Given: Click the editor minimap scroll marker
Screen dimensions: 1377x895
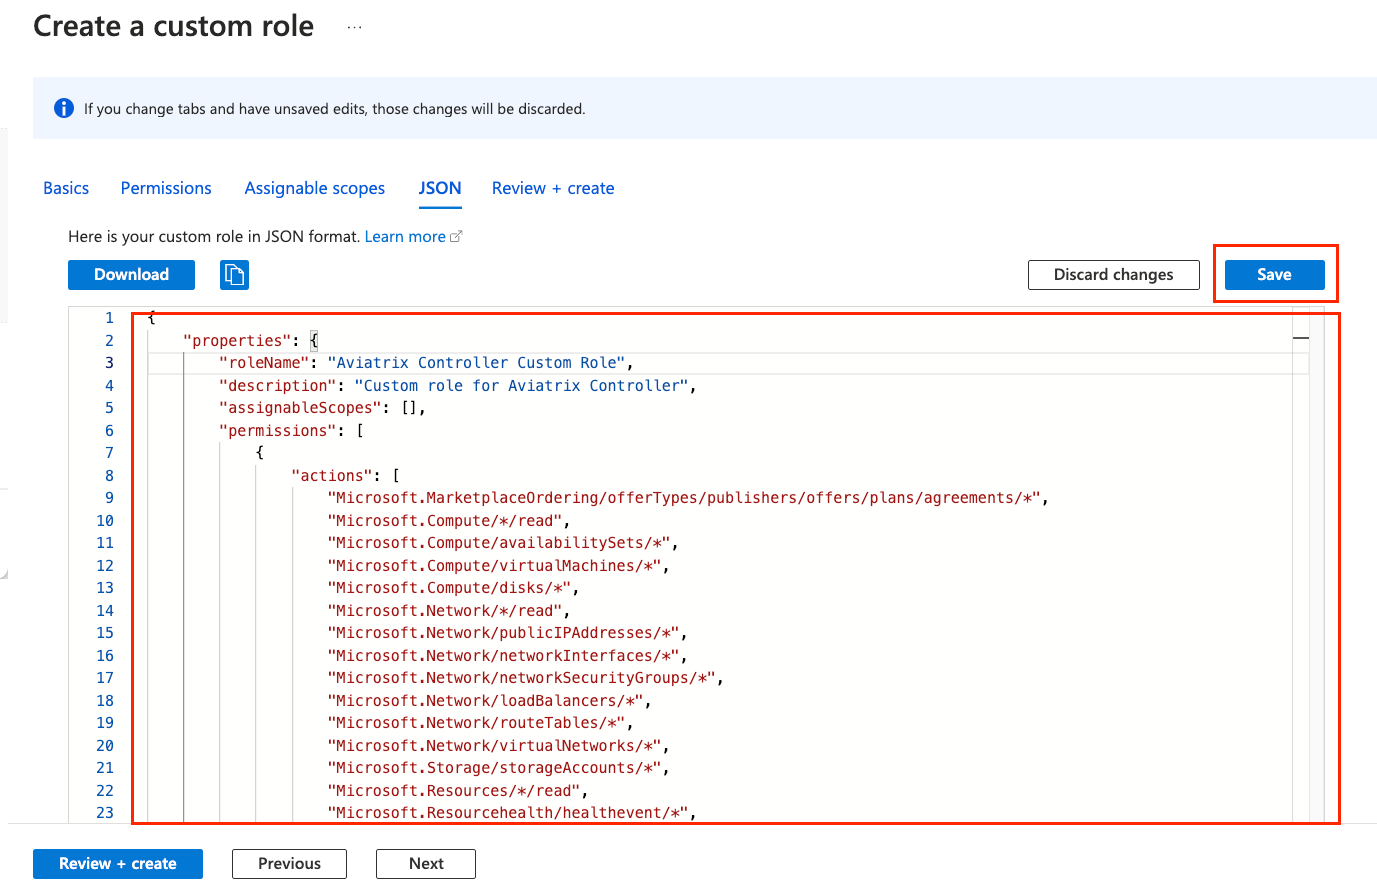Looking at the screenshot, I should pyautogui.click(x=1300, y=339).
